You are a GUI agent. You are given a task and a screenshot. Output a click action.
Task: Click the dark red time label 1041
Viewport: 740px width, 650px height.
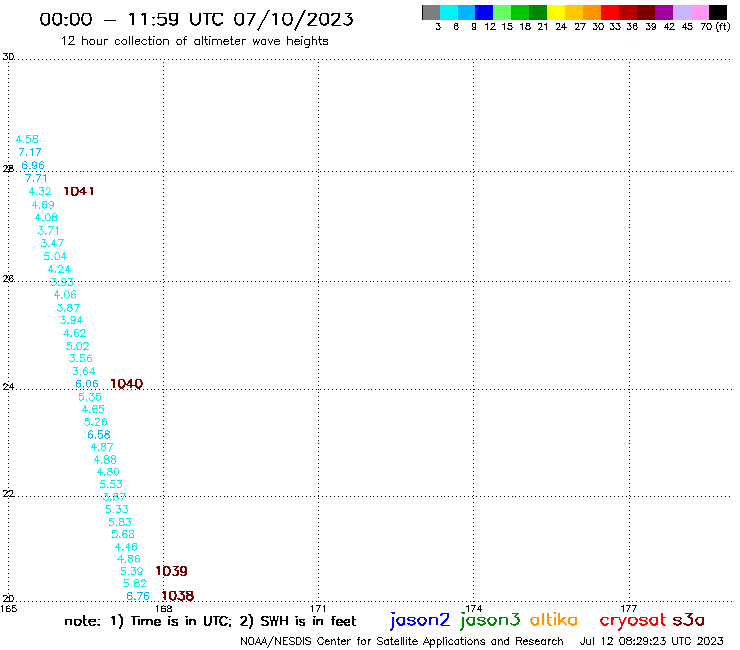[x=79, y=191]
